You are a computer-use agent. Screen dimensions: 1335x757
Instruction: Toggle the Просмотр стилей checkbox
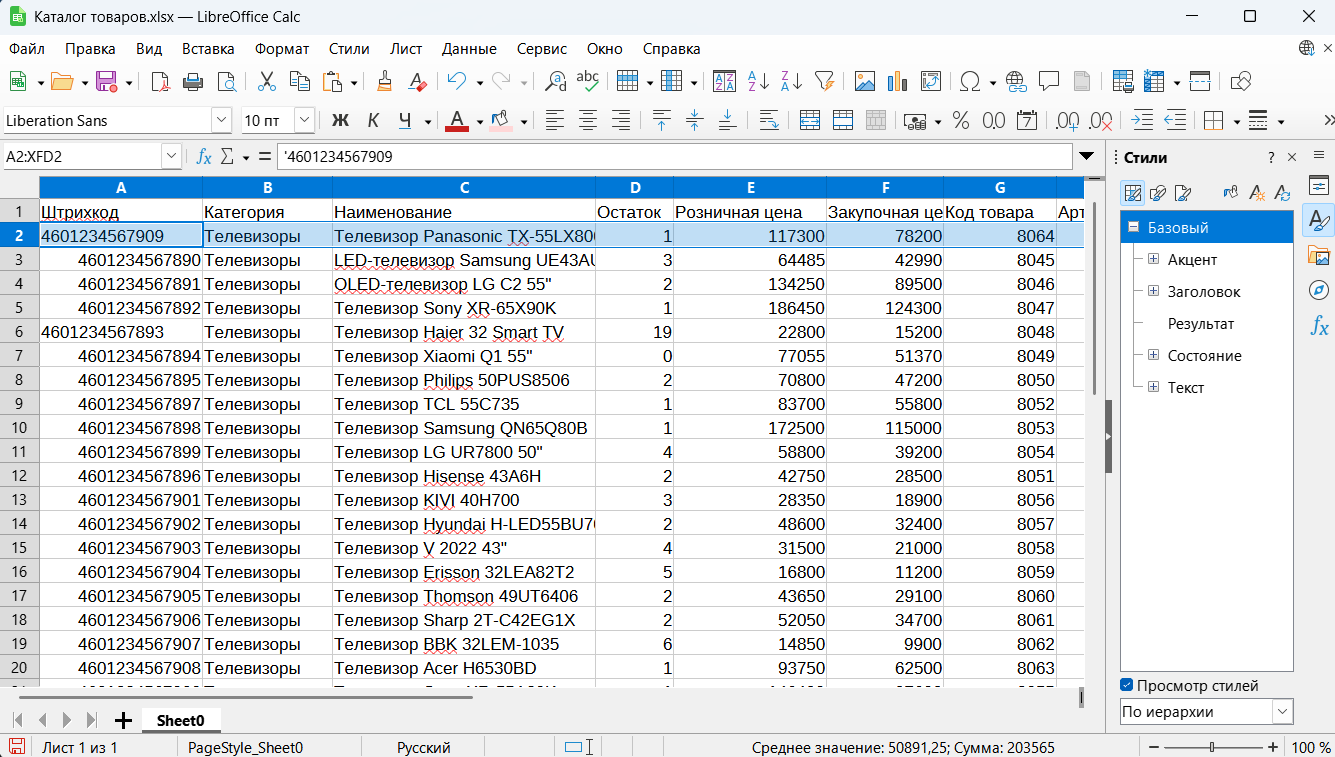[1127, 685]
